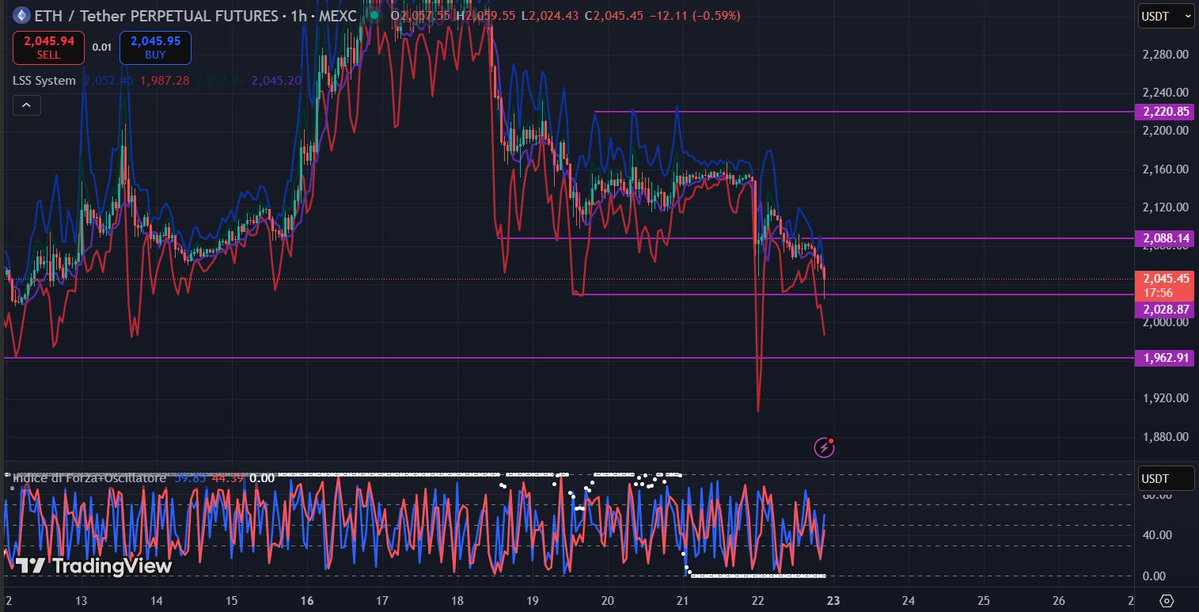Collapse the indicator legend with chevron button
This screenshot has width=1199, height=612.
(x=27, y=106)
